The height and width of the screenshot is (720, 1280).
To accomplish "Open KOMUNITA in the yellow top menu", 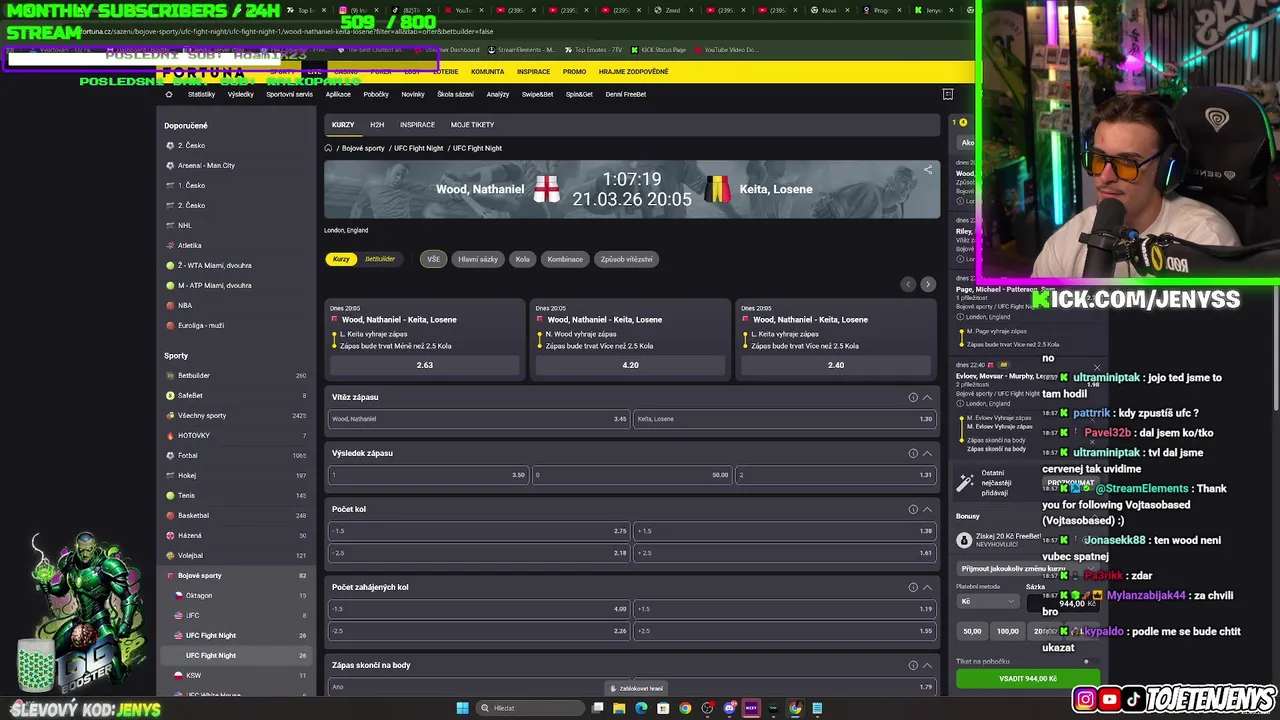I will [487, 72].
